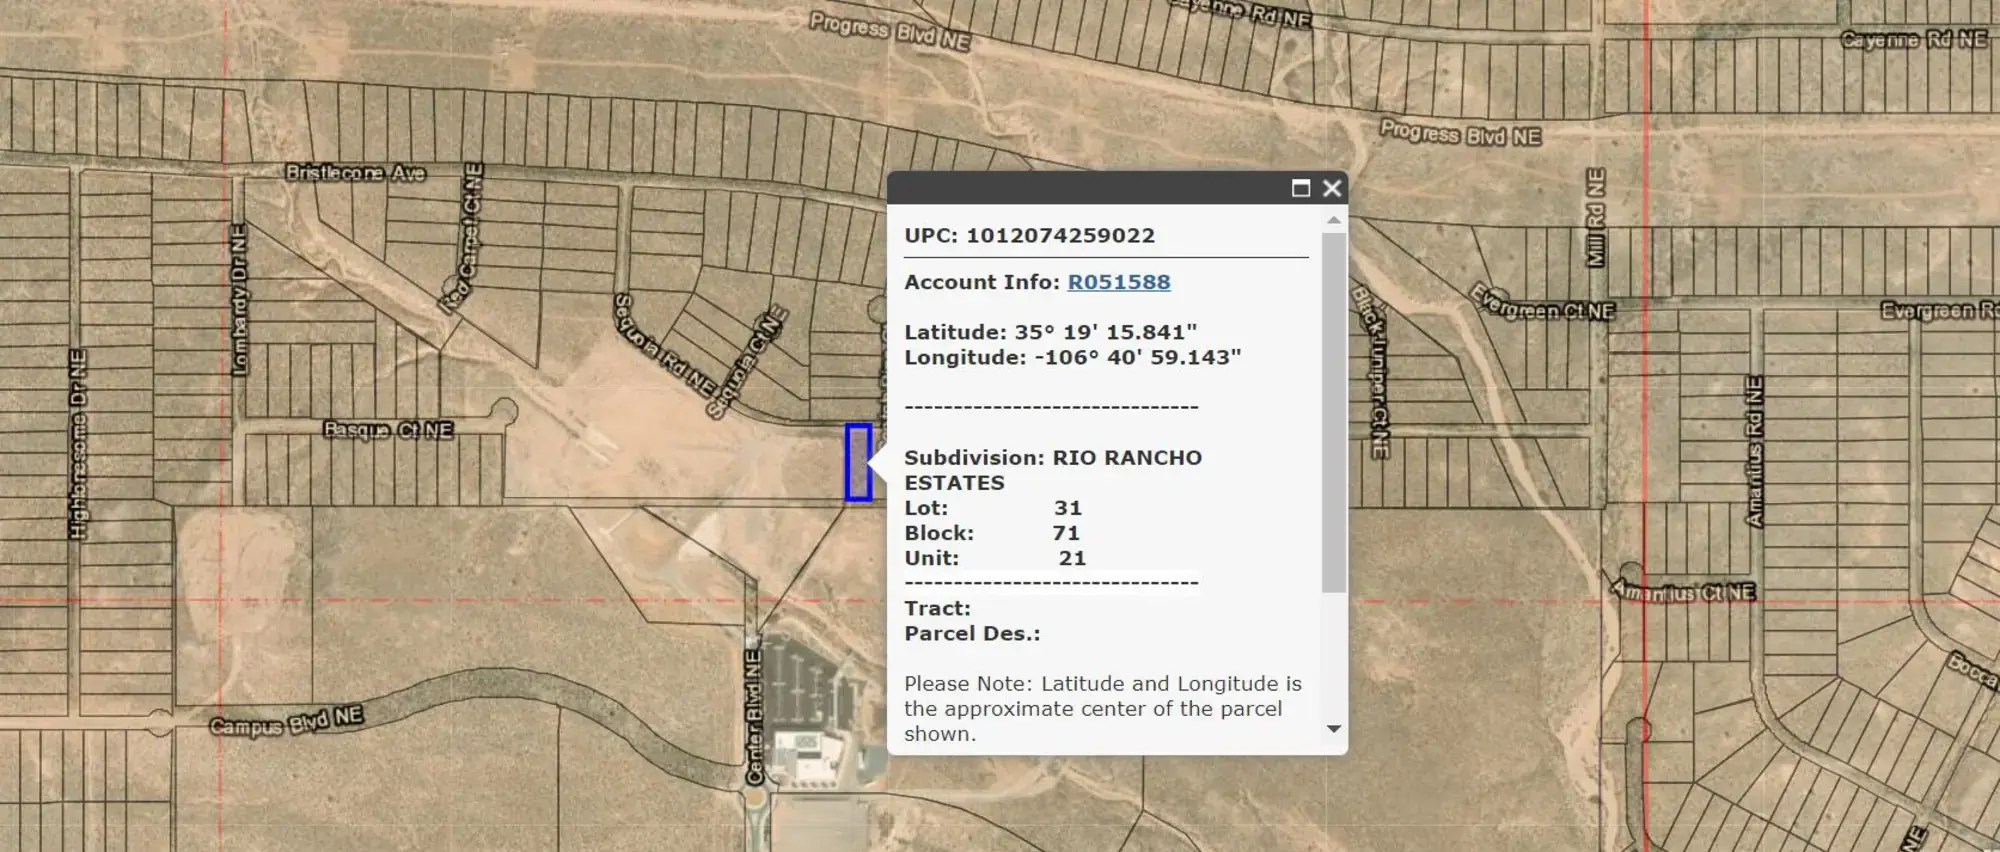Click the Basque Ct NE street label
The width and height of the screenshot is (2000, 852).
388,430
